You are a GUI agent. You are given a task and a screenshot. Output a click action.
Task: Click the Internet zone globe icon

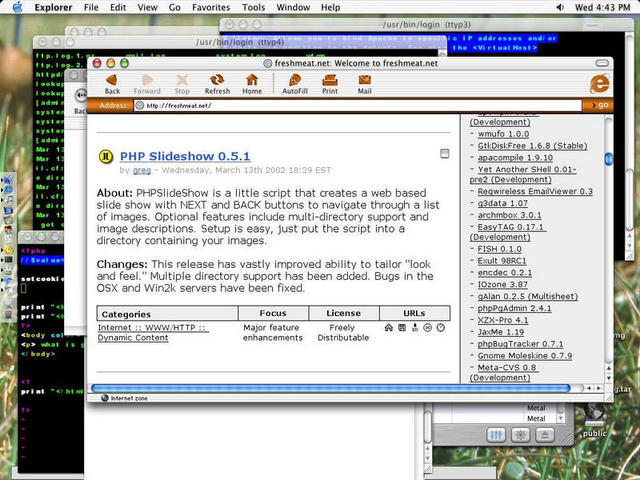click(x=104, y=398)
